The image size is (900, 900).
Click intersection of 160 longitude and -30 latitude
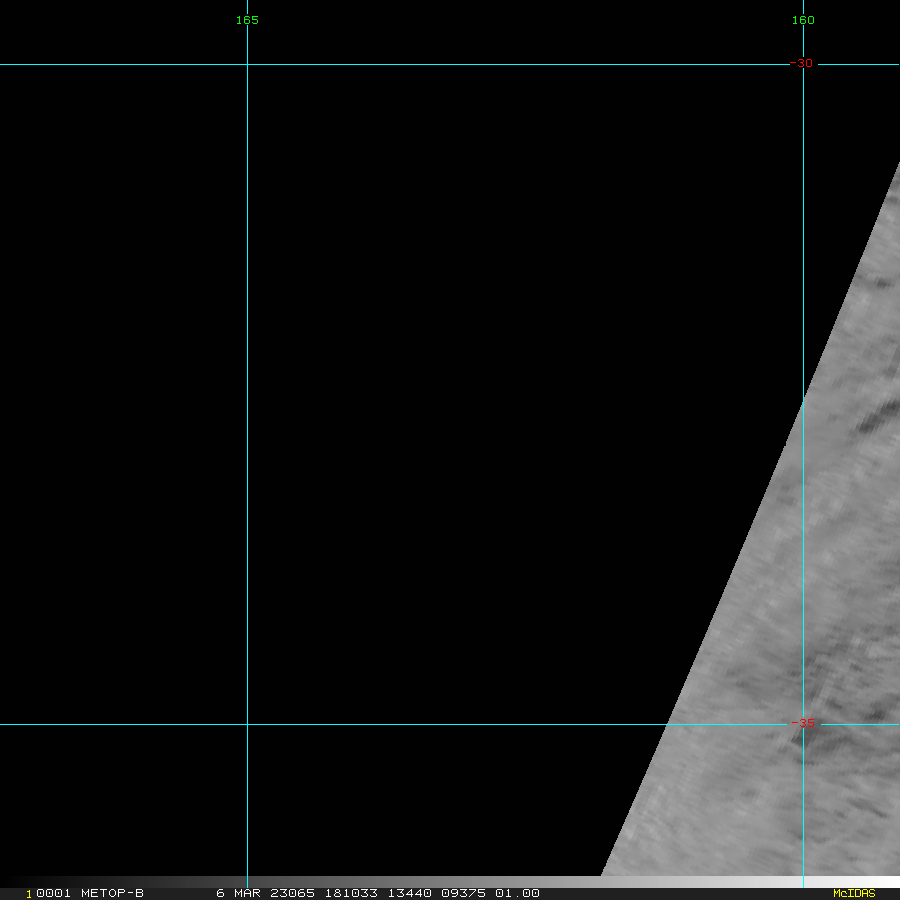[803, 64]
